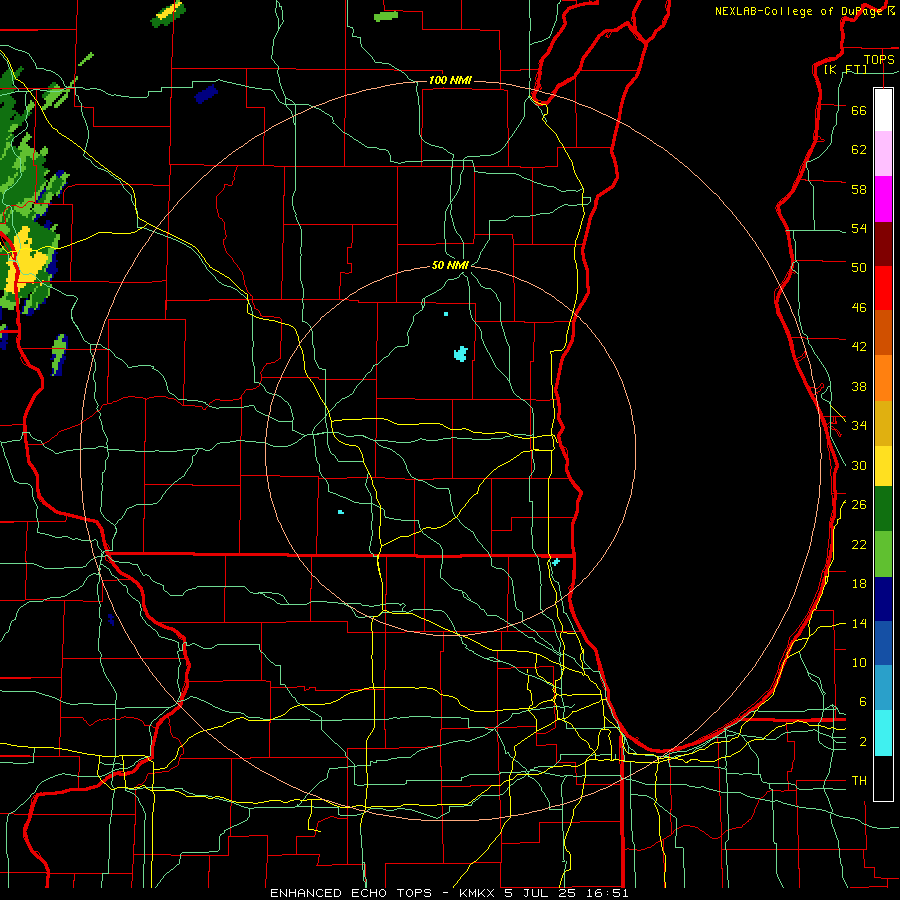This screenshot has height=900, width=900.
Task: Click the '38' legend value
Action: point(859,386)
